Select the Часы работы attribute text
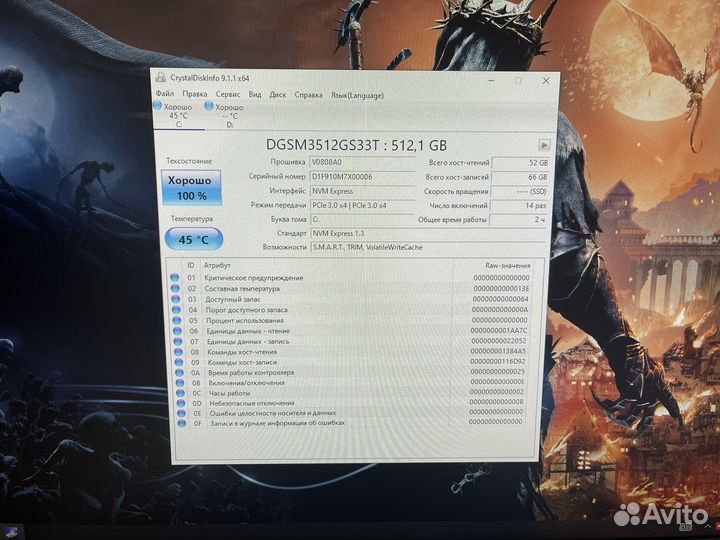Image resolution: width=720 pixels, height=540 pixels. tap(230, 393)
